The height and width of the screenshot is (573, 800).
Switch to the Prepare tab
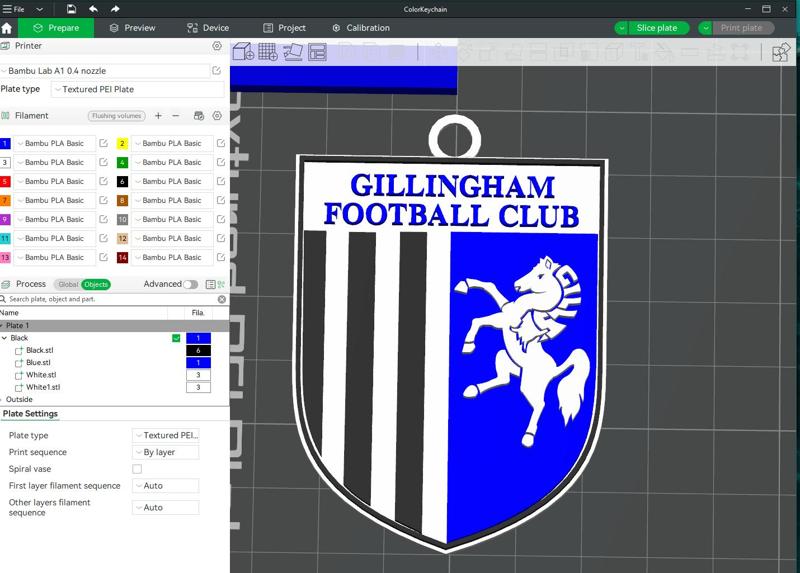(56, 28)
